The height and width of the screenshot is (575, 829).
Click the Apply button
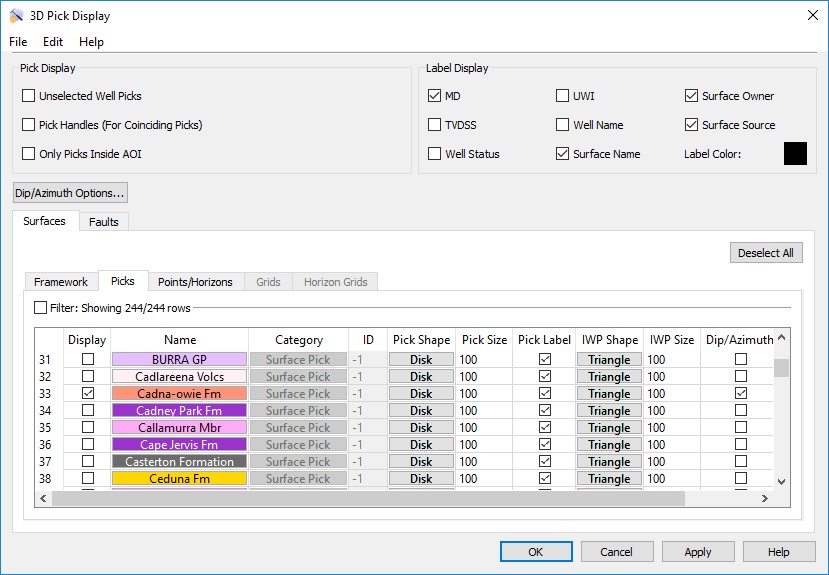click(698, 552)
